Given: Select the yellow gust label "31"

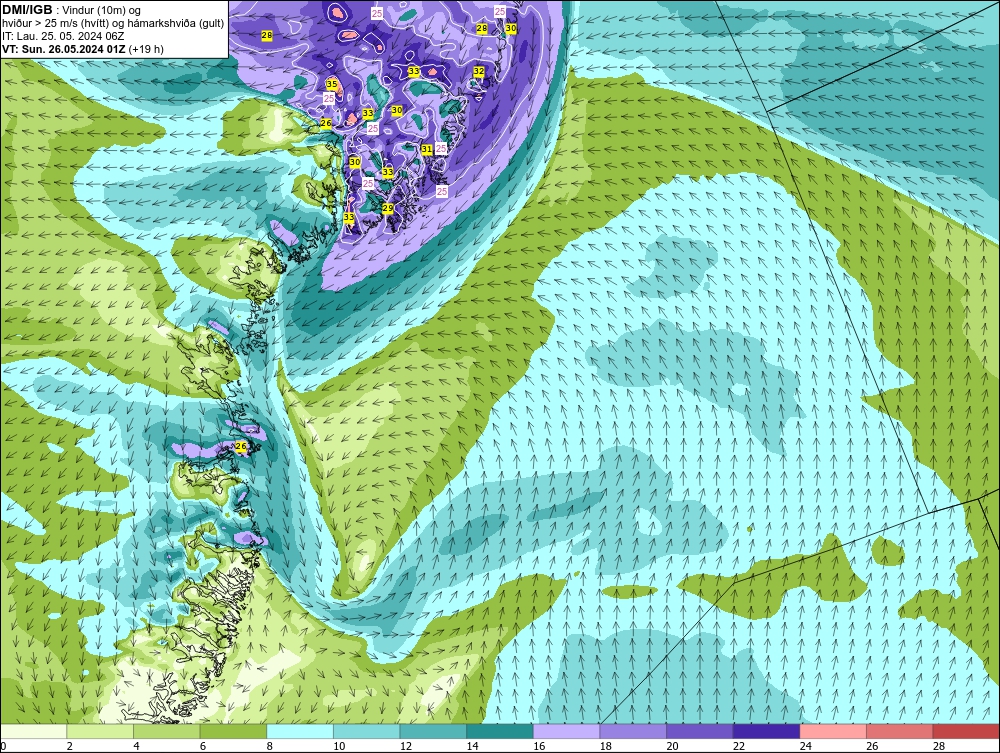Looking at the screenshot, I should pyautogui.click(x=427, y=149).
